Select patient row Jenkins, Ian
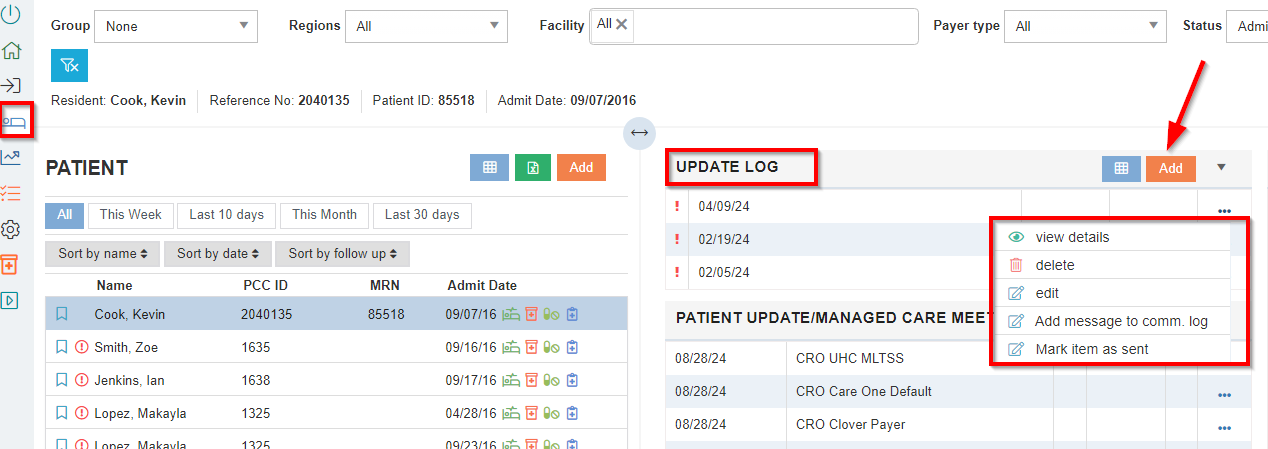Screen dimensions: 1268x449 coord(337,380)
